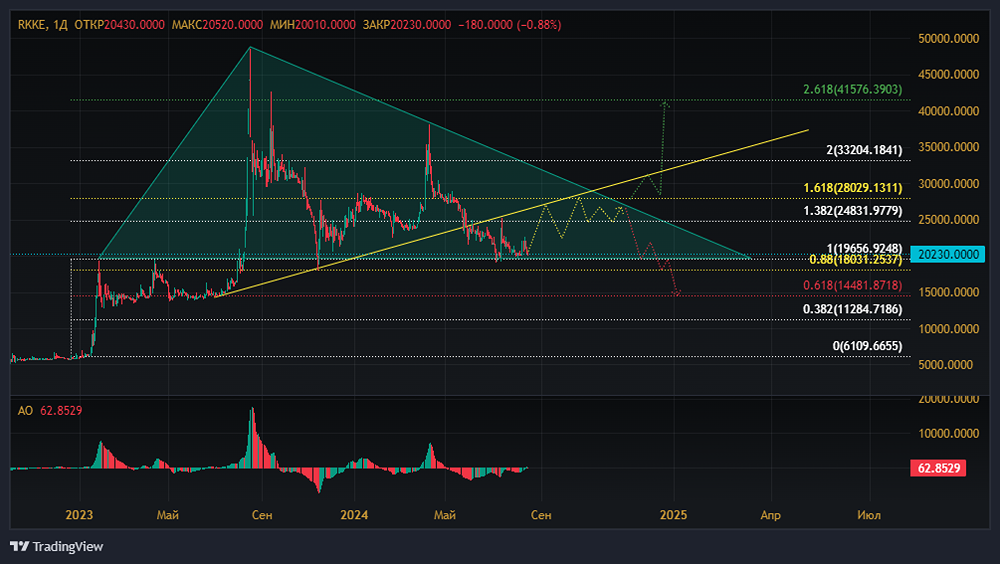
Task: Click the low price value 20010.0000
Action: click(x=325, y=25)
